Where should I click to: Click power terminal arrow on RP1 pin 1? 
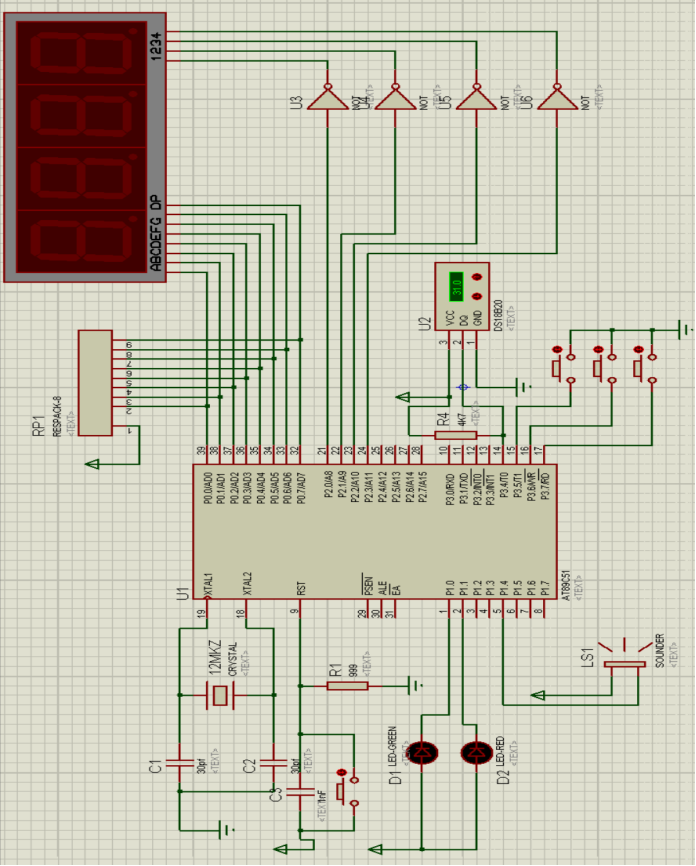[x=92, y=464]
